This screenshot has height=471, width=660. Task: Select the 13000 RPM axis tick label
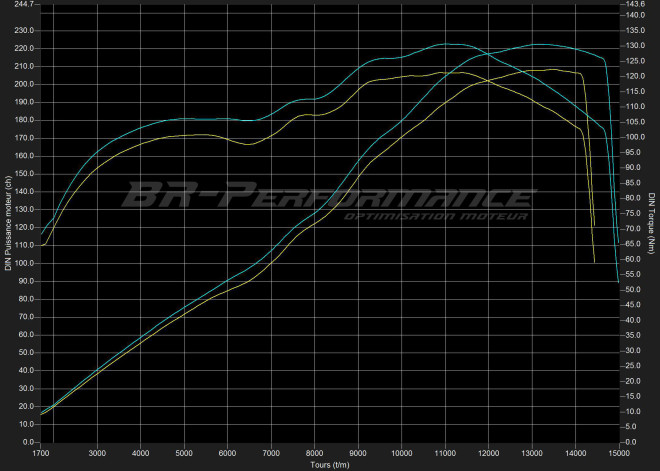[532, 453]
